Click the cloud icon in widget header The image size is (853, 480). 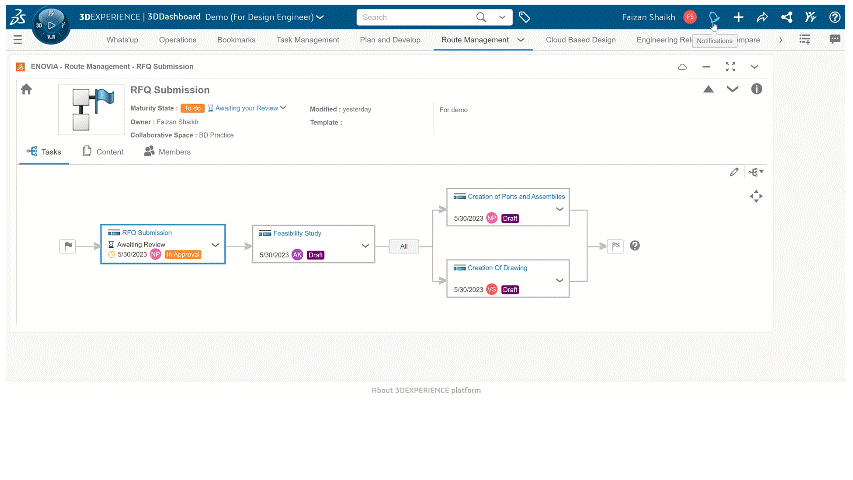682,67
